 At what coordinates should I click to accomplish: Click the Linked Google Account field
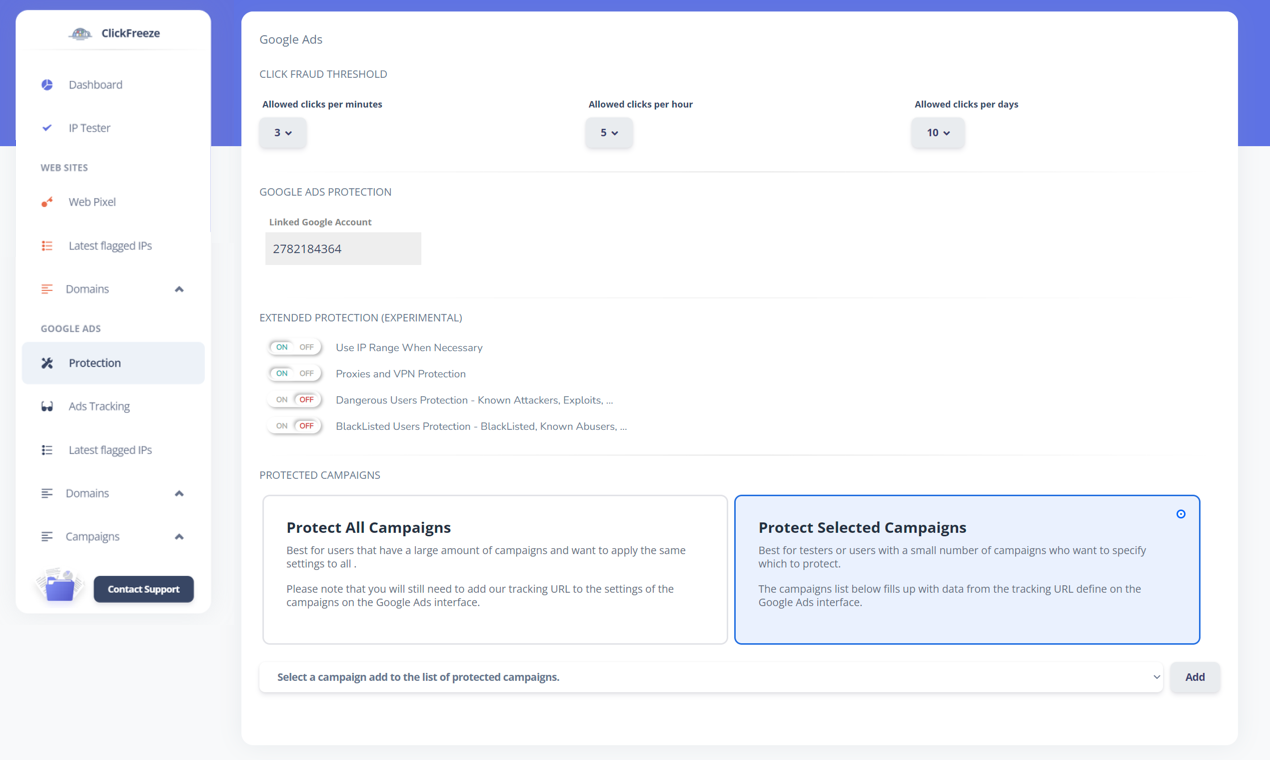pos(343,249)
